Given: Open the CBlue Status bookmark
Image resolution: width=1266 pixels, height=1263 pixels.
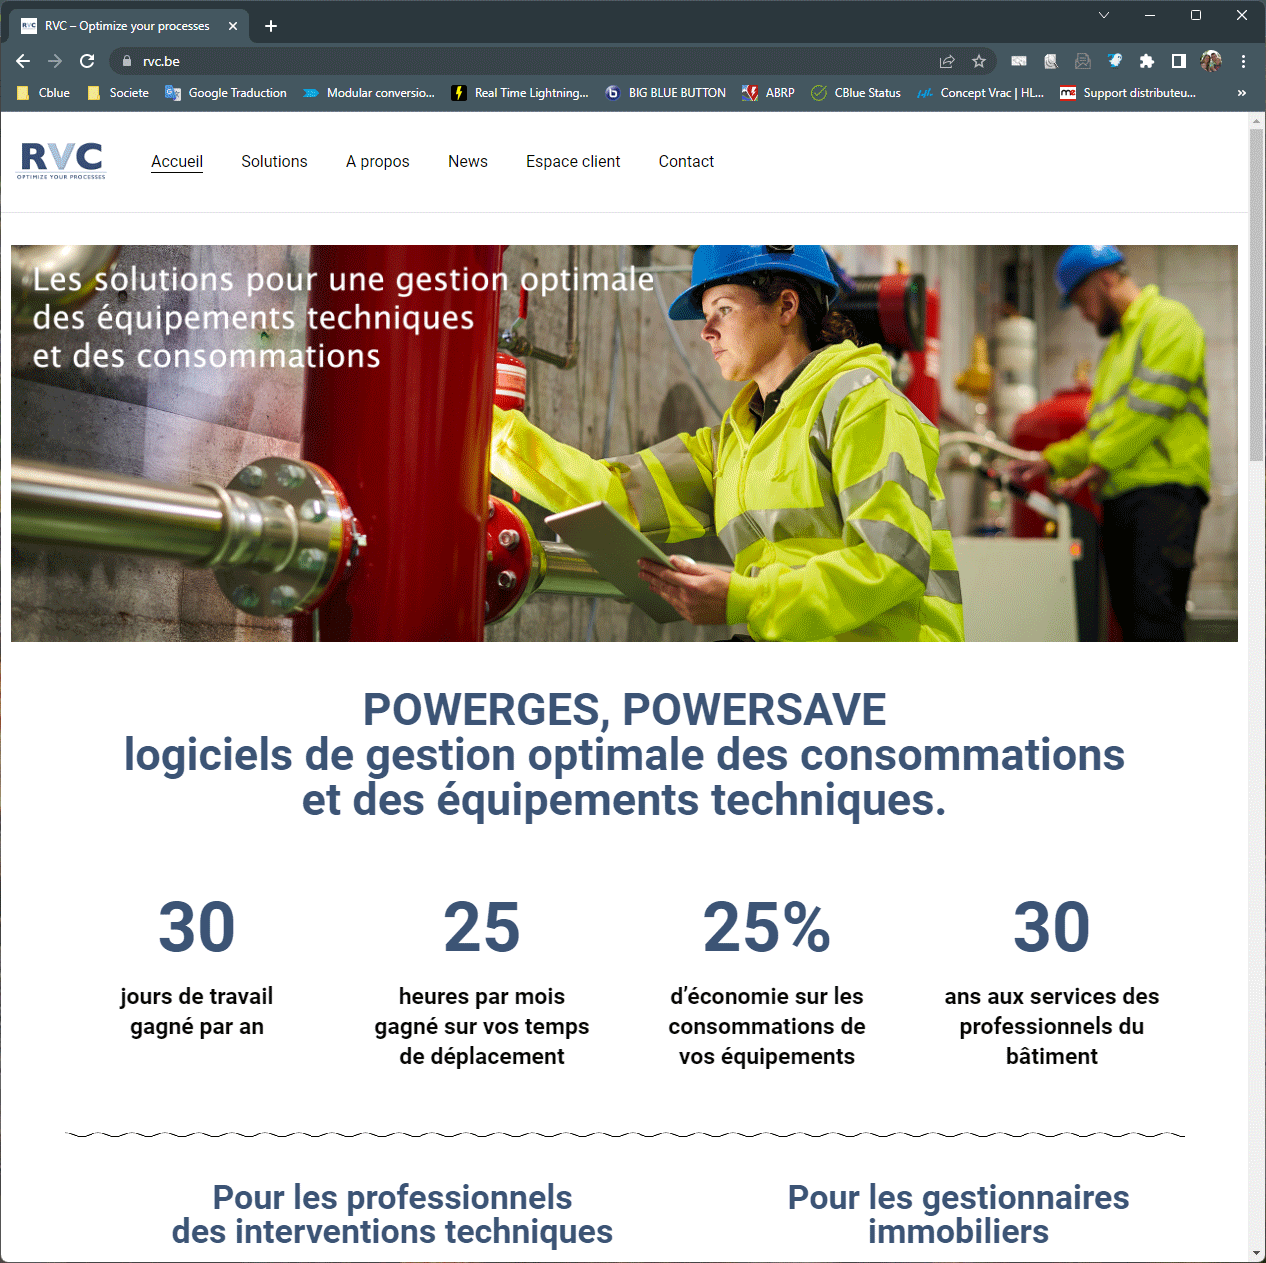Looking at the screenshot, I should tap(856, 93).
